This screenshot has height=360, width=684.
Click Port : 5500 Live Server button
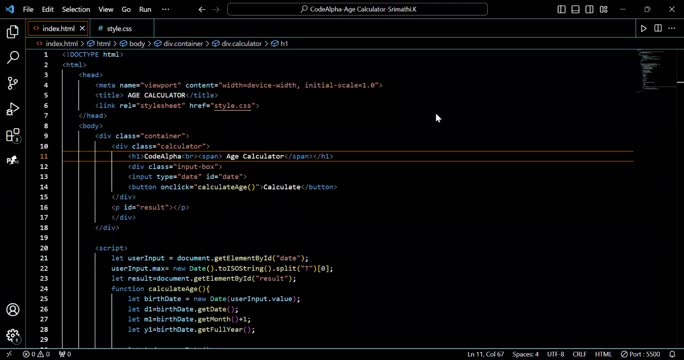(640, 354)
